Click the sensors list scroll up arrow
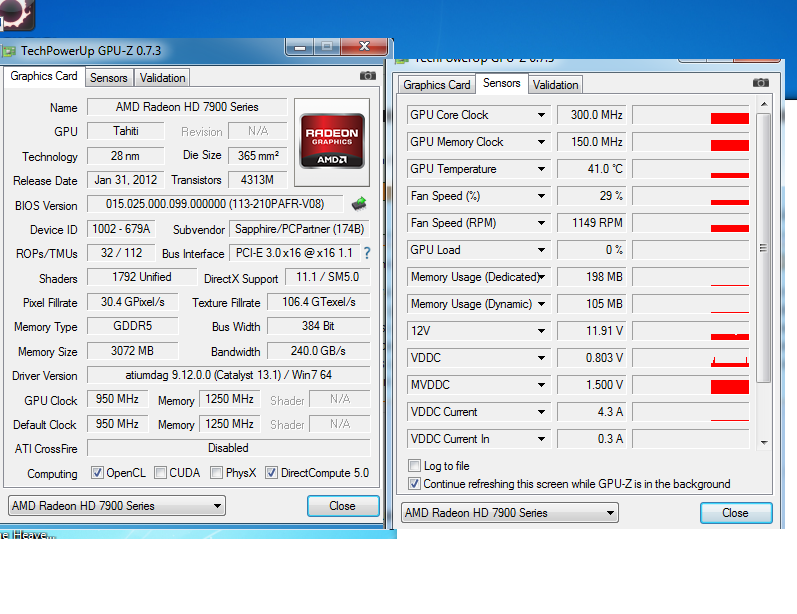 [763, 104]
